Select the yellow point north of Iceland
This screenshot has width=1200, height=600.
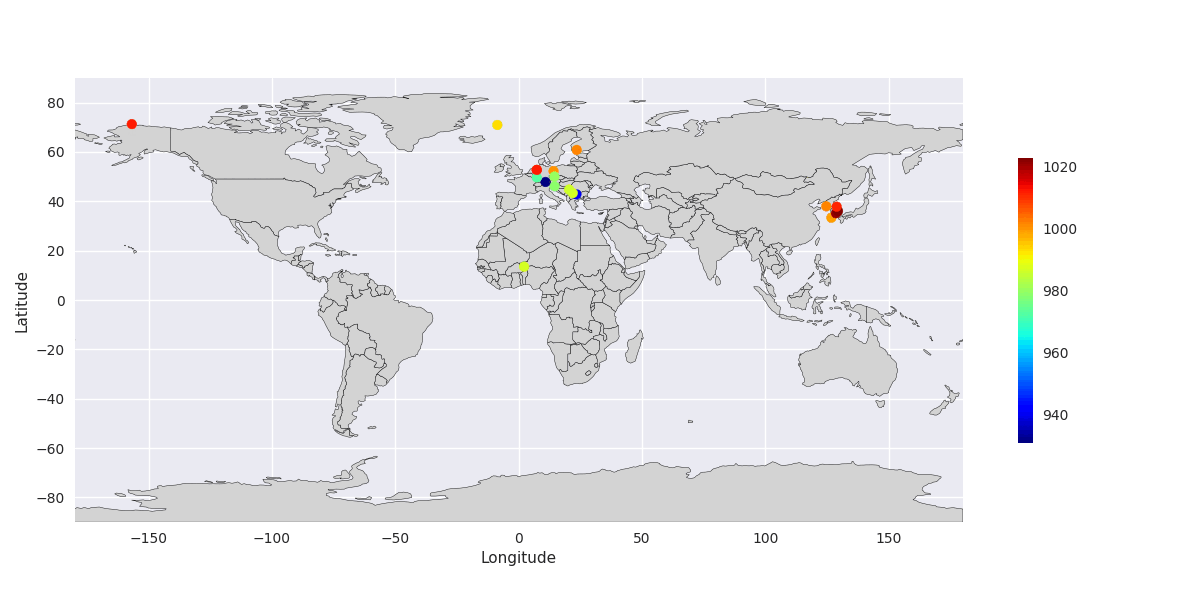497,125
